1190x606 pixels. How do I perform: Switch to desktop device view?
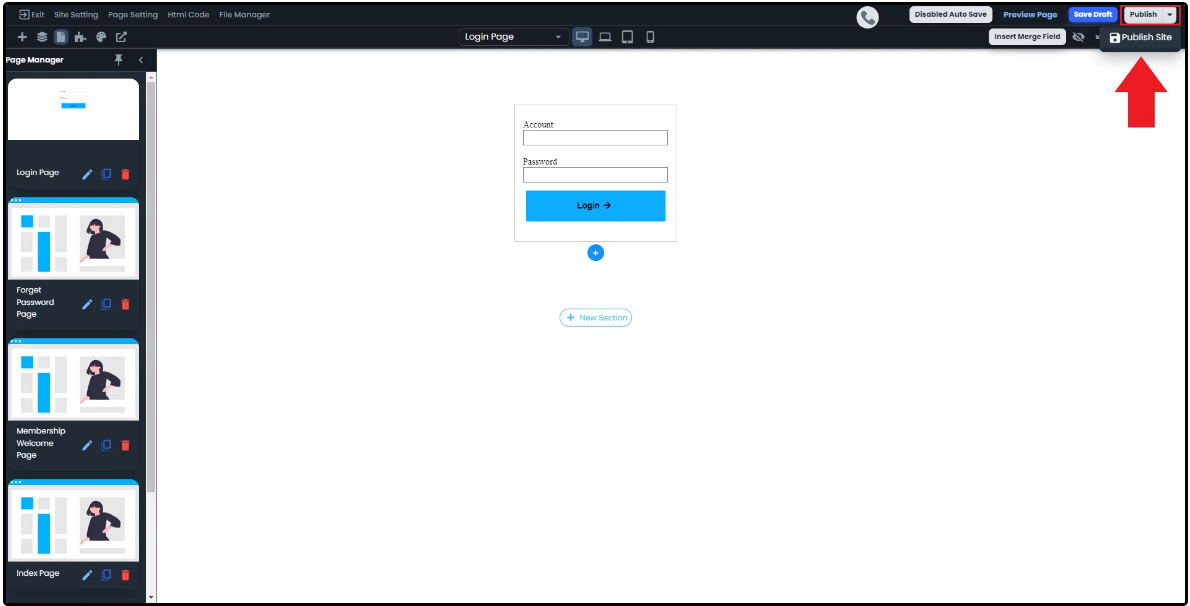pyautogui.click(x=582, y=37)
